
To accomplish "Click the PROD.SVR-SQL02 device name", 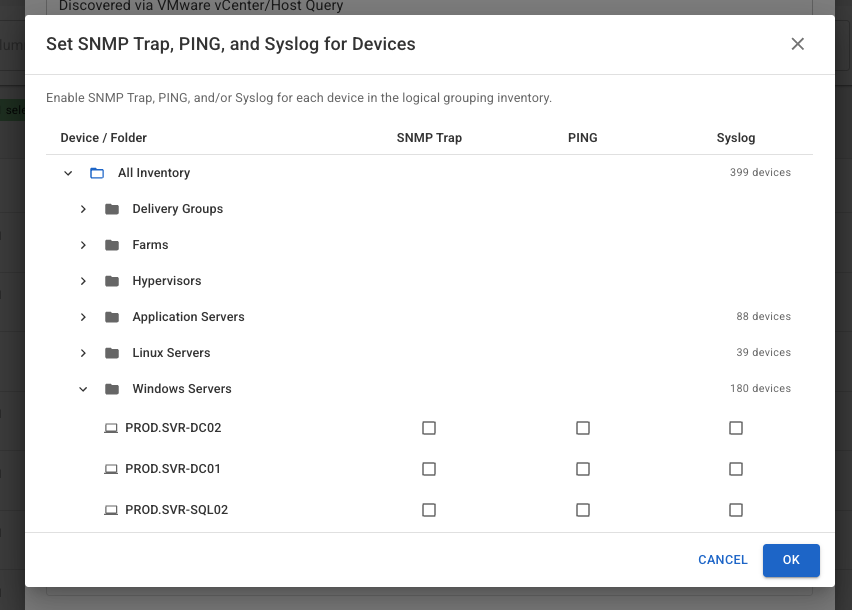I will 177,510.
